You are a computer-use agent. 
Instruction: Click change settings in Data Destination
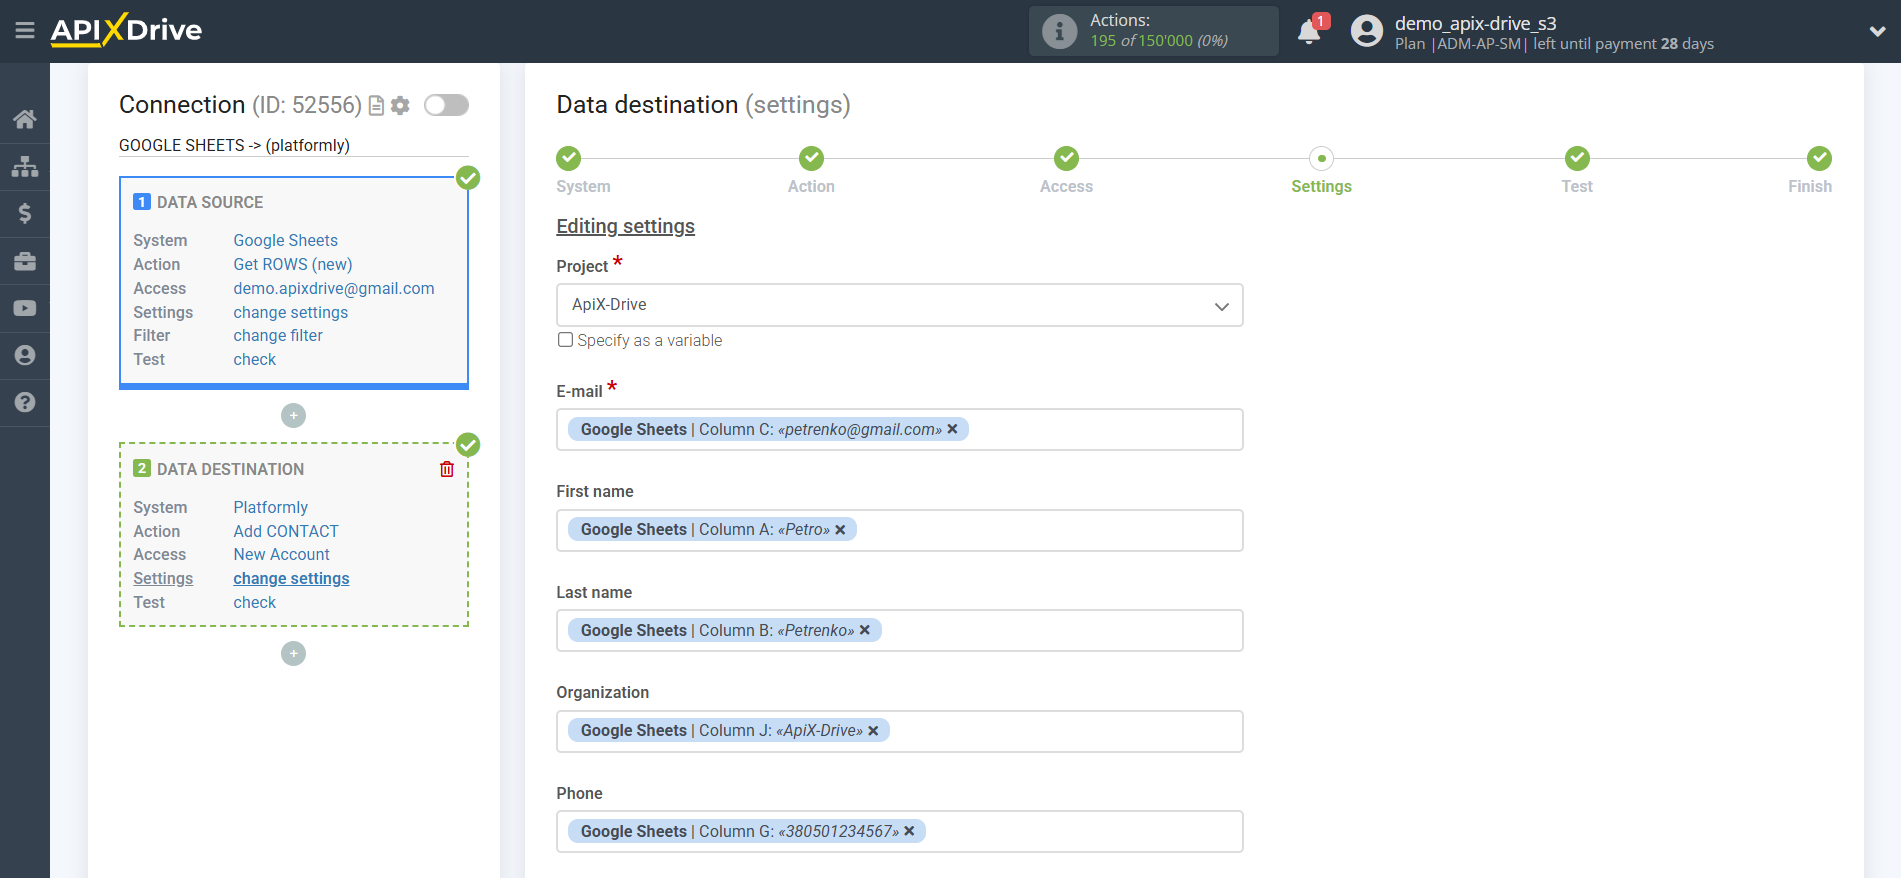(x=291, y=579)
